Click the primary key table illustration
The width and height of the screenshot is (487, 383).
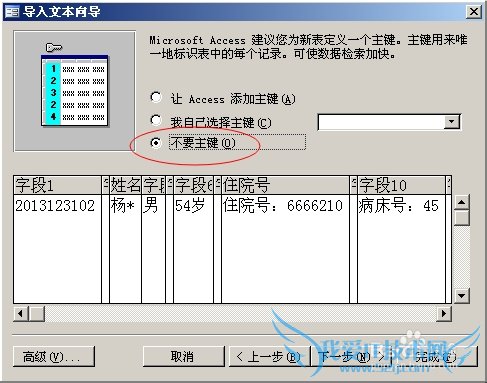(75, 91)
